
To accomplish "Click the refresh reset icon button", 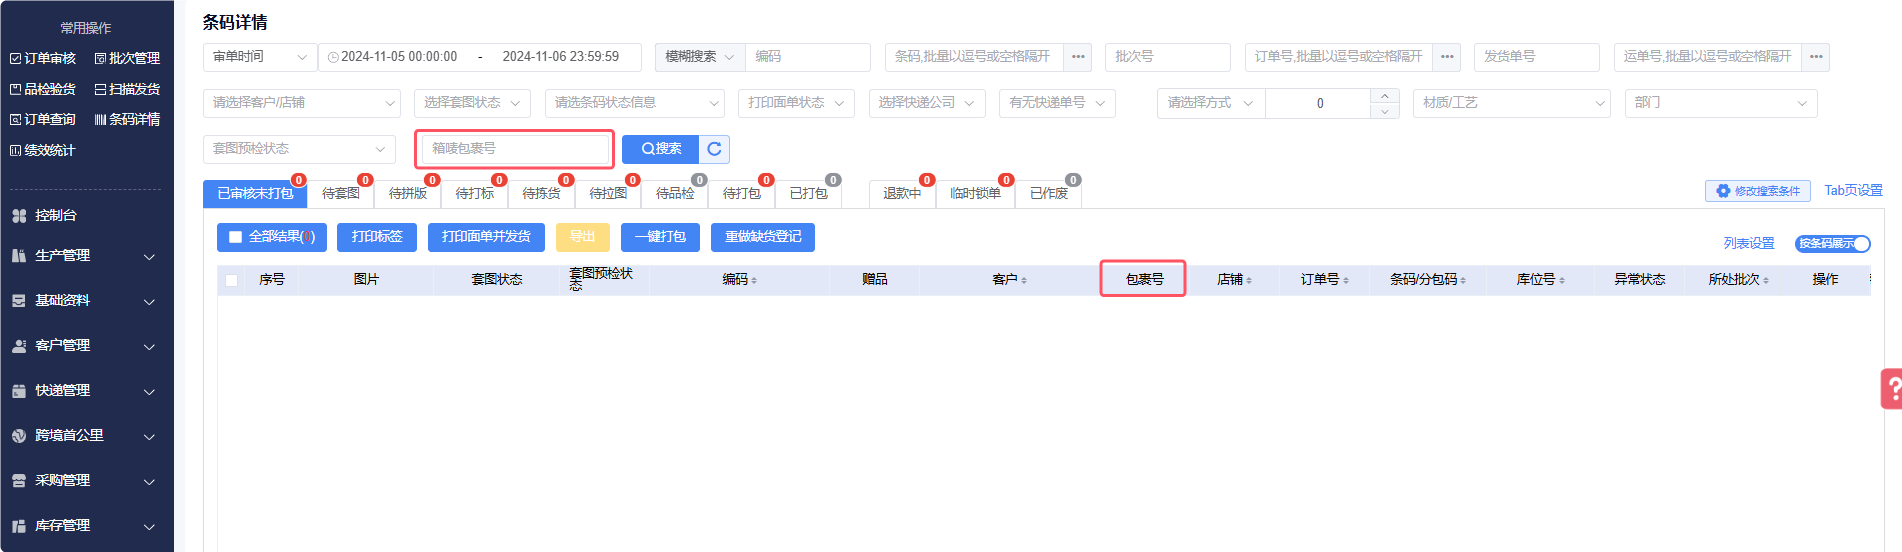I will pyautogui.click(x=714, y=149).
